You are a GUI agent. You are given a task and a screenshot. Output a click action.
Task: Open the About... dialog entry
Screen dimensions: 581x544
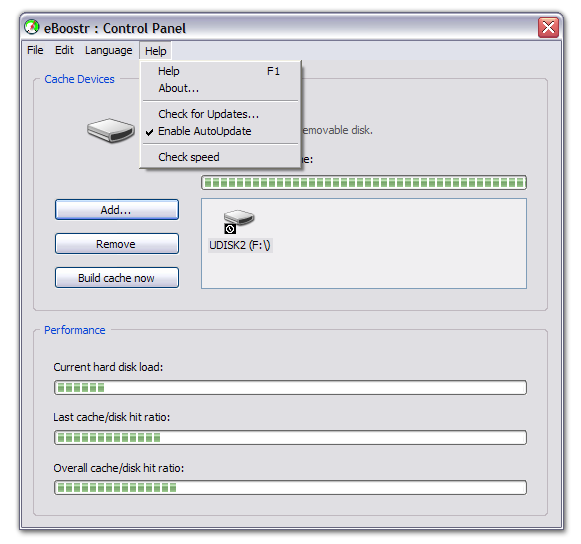(x=220, y=88)
